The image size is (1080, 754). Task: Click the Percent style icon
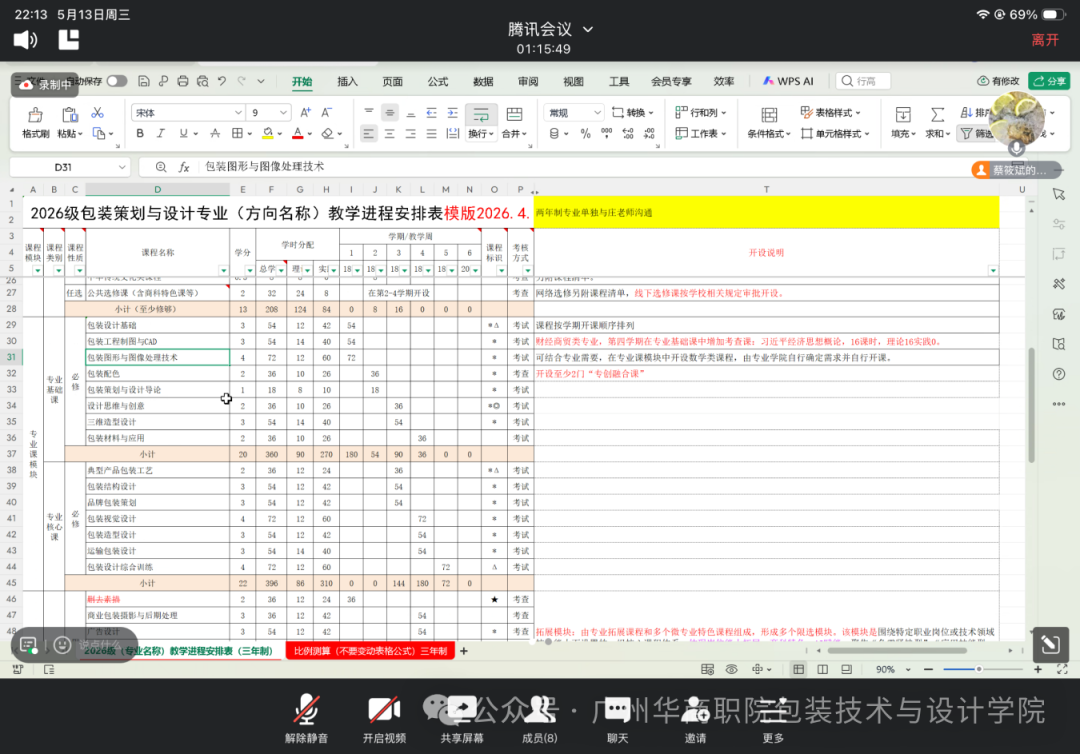click(585, 134)
